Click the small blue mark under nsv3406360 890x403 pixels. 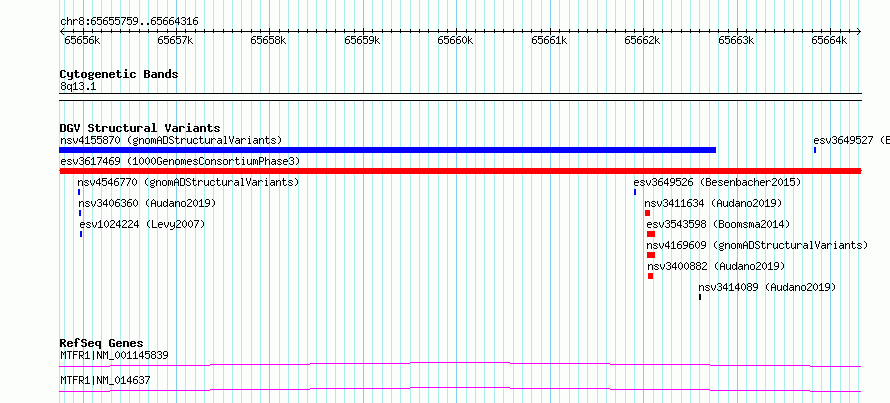point(80,213)
